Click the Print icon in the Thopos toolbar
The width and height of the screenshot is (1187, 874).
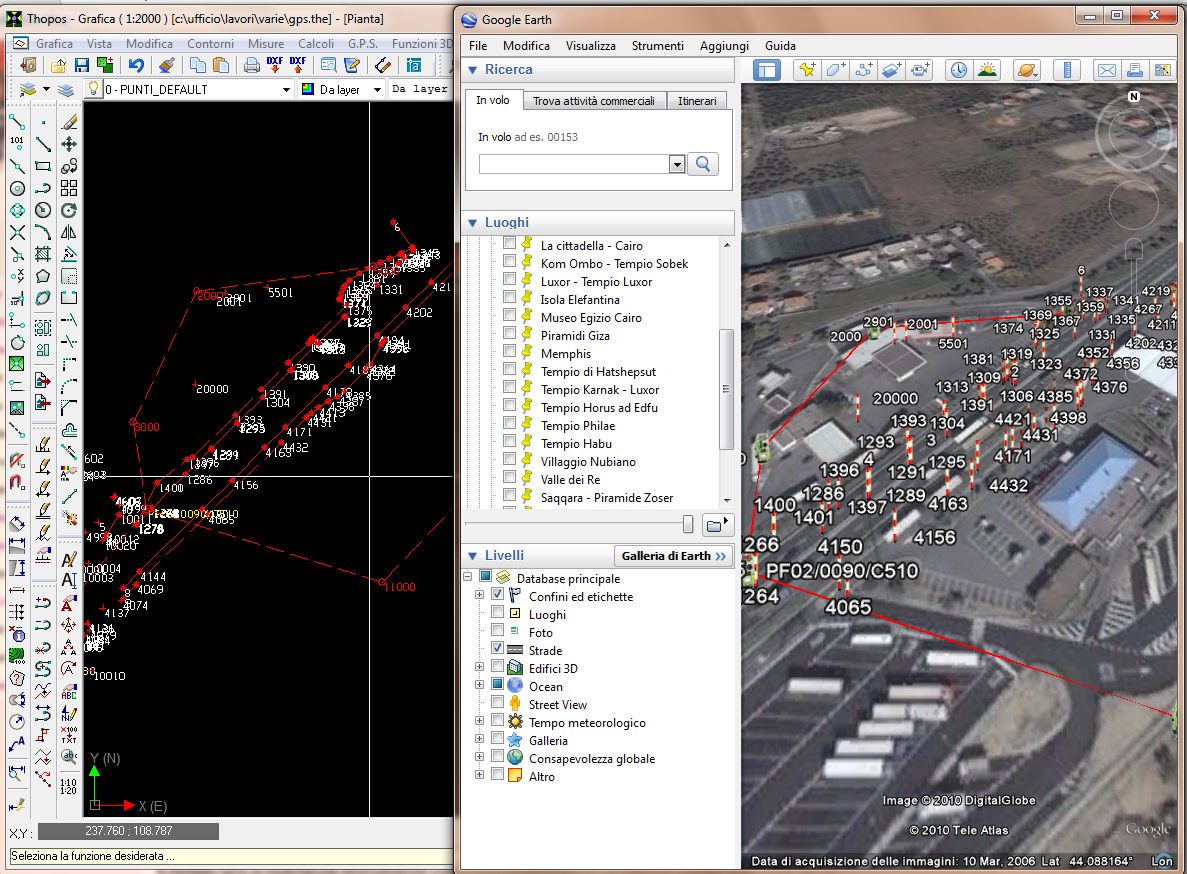[x=252, y=66]
